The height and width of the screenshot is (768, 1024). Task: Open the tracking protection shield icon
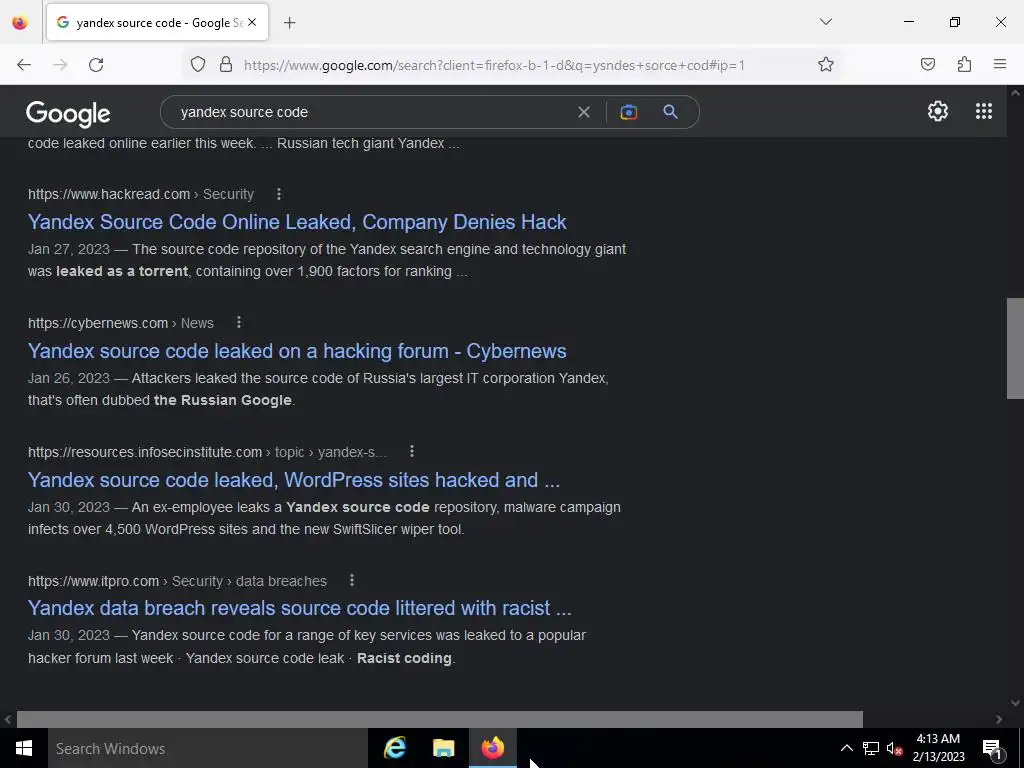198,64
